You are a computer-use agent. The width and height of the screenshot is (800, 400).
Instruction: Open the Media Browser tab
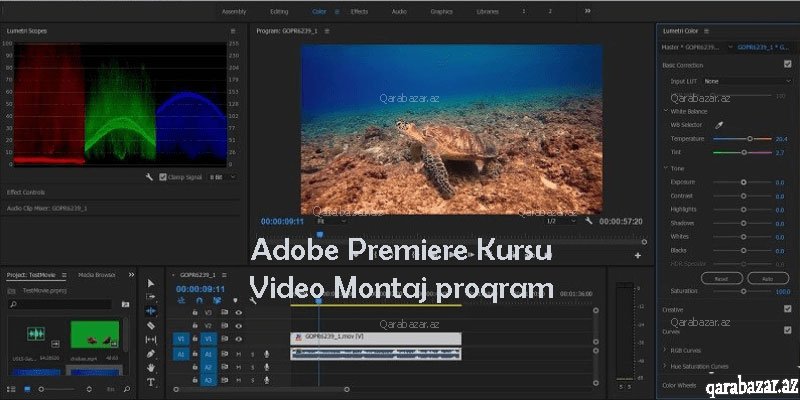(x=96, y=275)
